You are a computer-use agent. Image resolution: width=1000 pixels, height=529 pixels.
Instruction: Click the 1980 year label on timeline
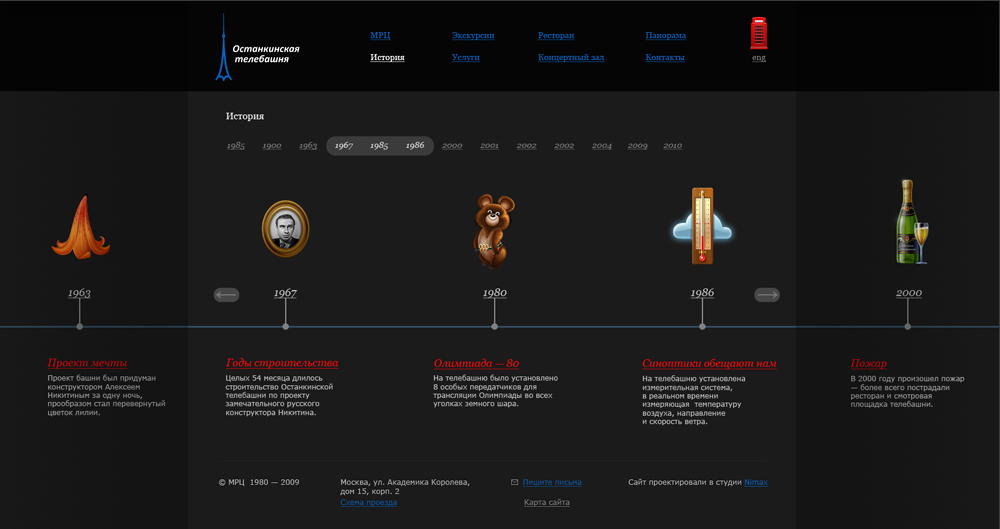click(494, 293)
